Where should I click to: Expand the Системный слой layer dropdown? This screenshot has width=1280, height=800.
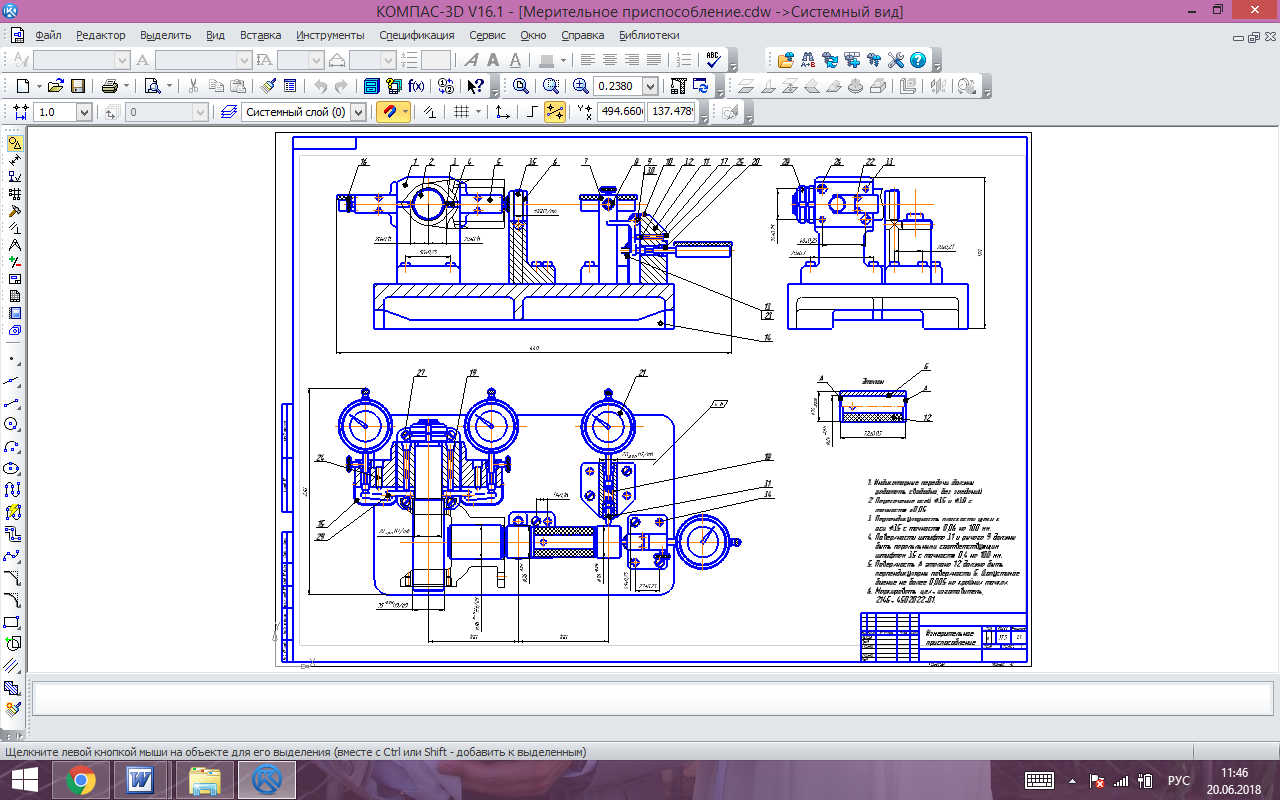pyautogui.click(x=358, y=112)
